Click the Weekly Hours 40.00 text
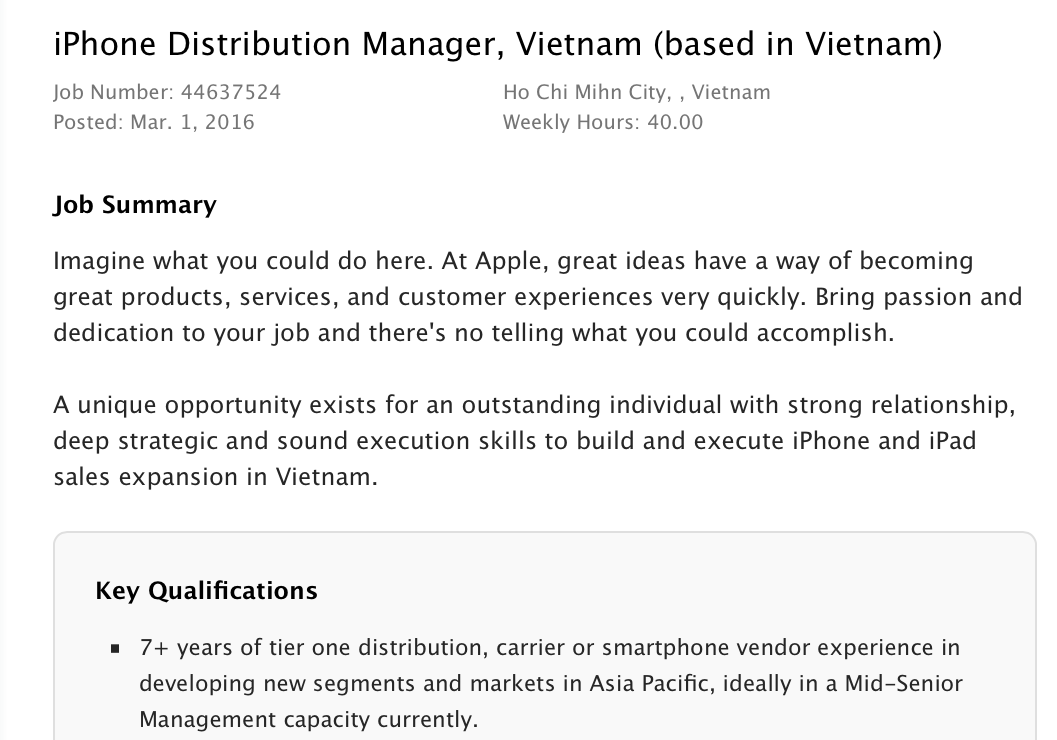 click(x=602, y=122)
